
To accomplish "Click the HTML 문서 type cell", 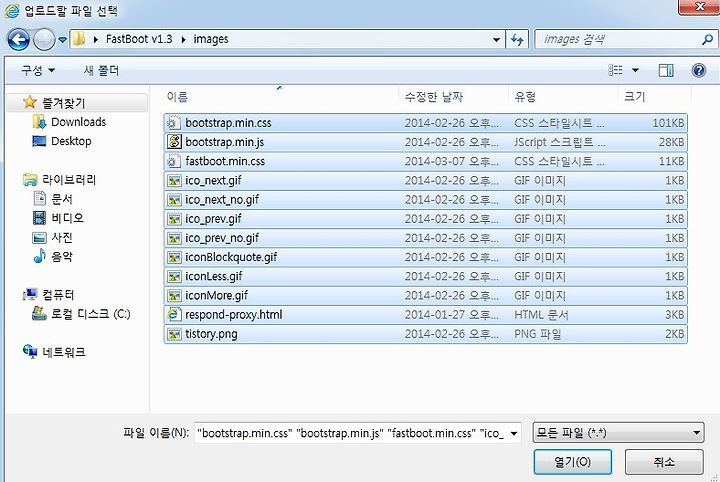I will (541, 314).
